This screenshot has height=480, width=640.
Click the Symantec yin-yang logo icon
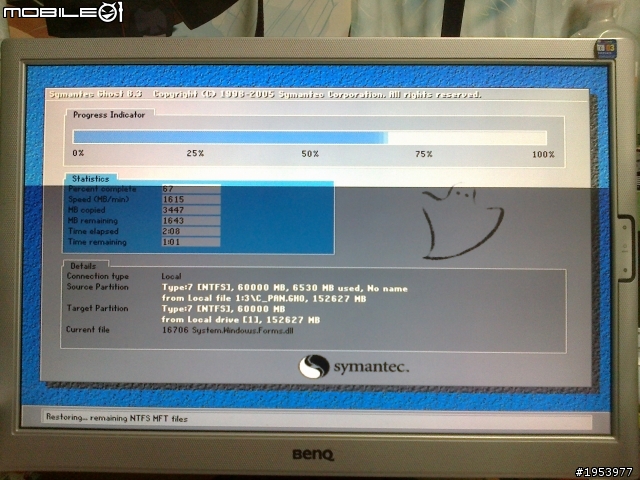(x=313, y=366)
